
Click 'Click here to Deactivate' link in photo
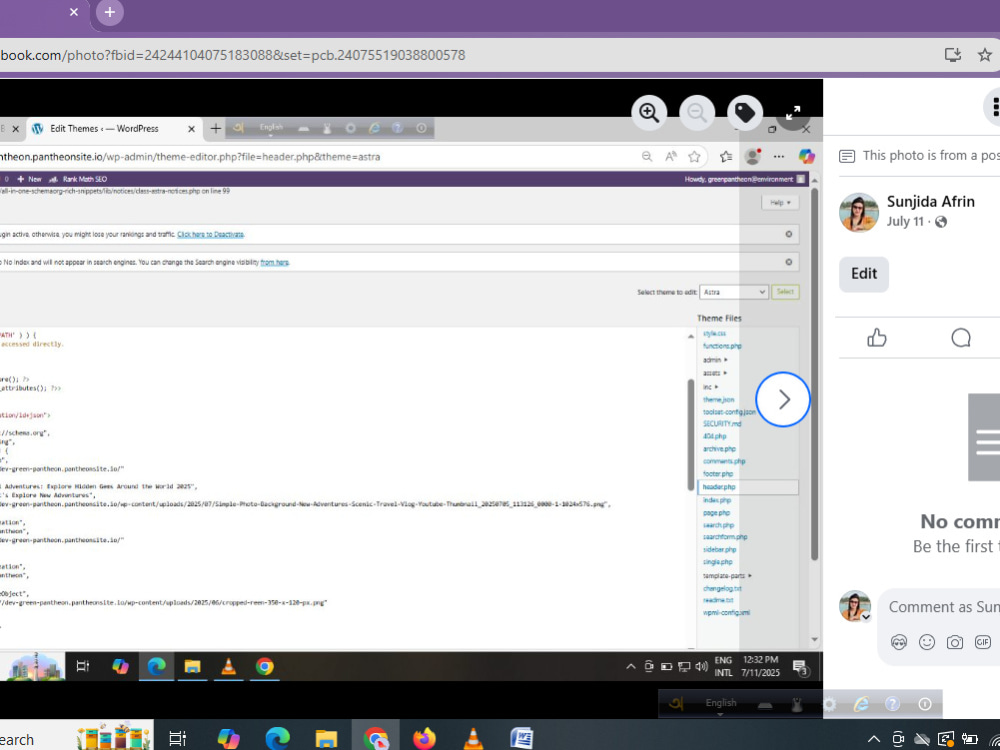click(x=210, y=234)
